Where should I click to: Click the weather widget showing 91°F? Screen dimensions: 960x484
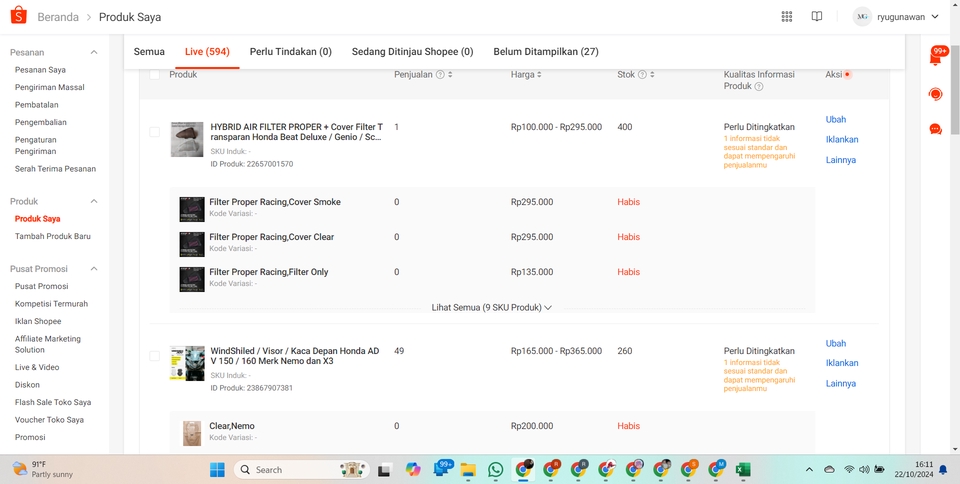43,469
